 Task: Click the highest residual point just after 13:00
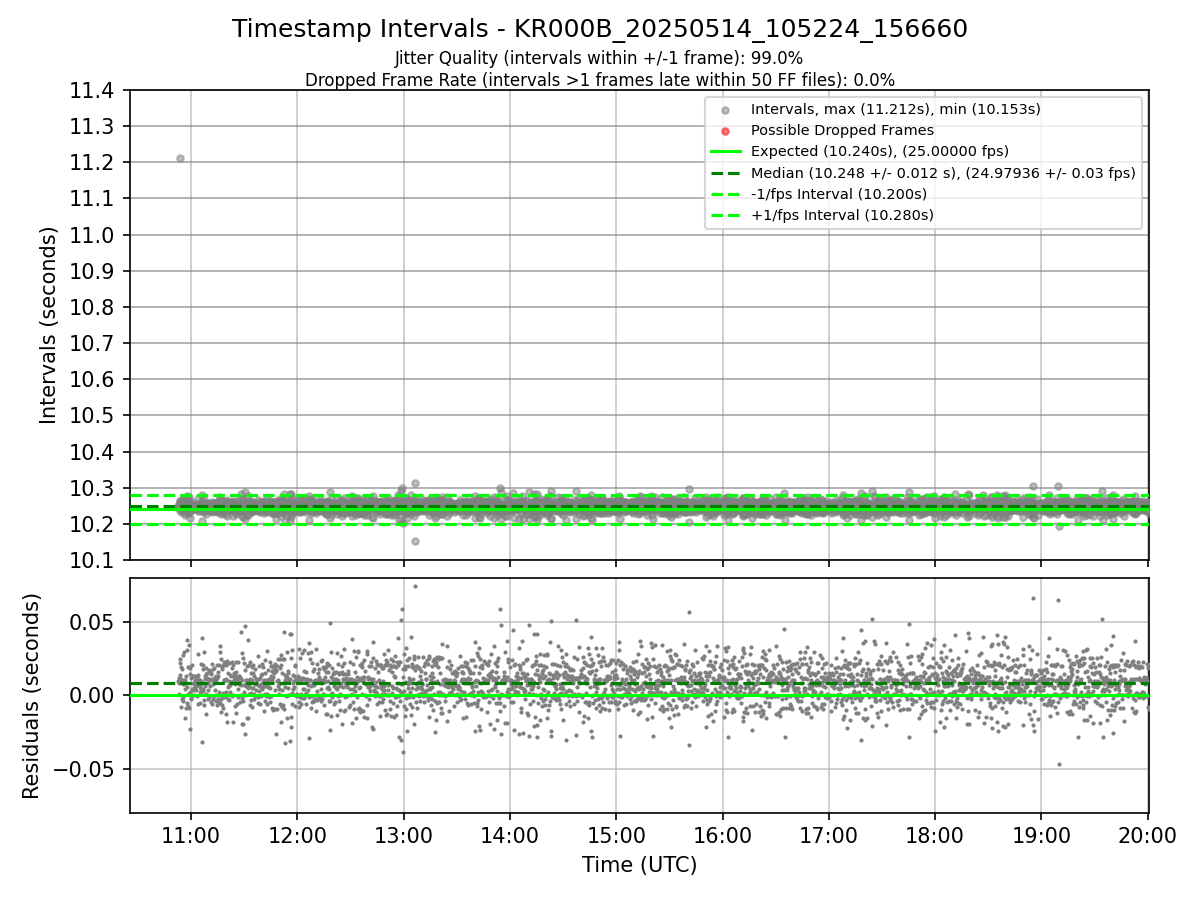pos(415,586)
